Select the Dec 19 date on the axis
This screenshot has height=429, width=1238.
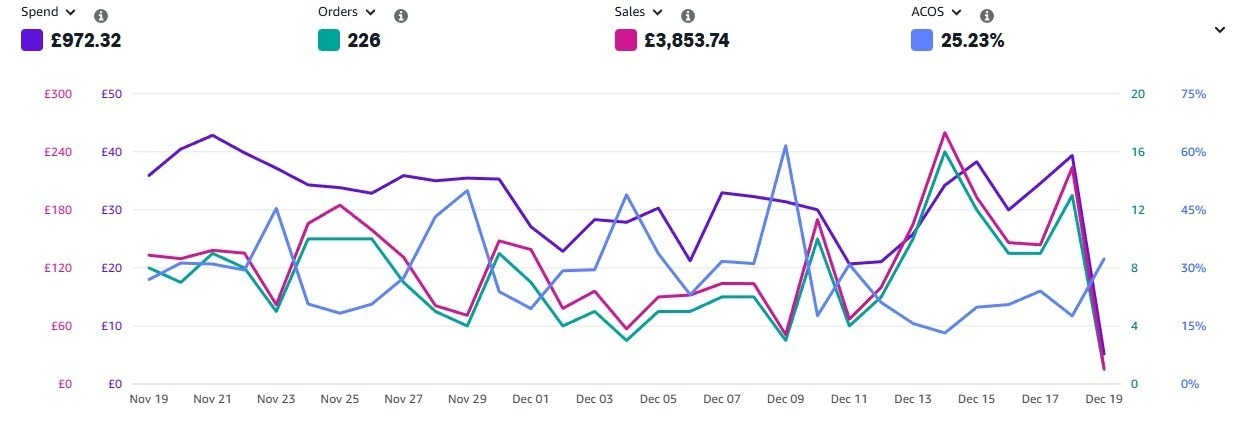(x=1103, y=399)
